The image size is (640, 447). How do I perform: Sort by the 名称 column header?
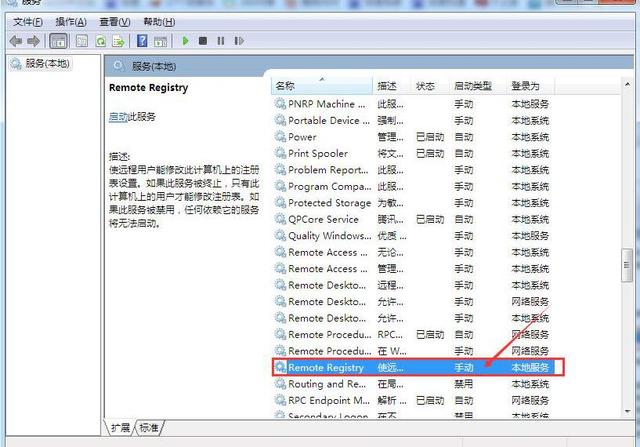[322, 86]
